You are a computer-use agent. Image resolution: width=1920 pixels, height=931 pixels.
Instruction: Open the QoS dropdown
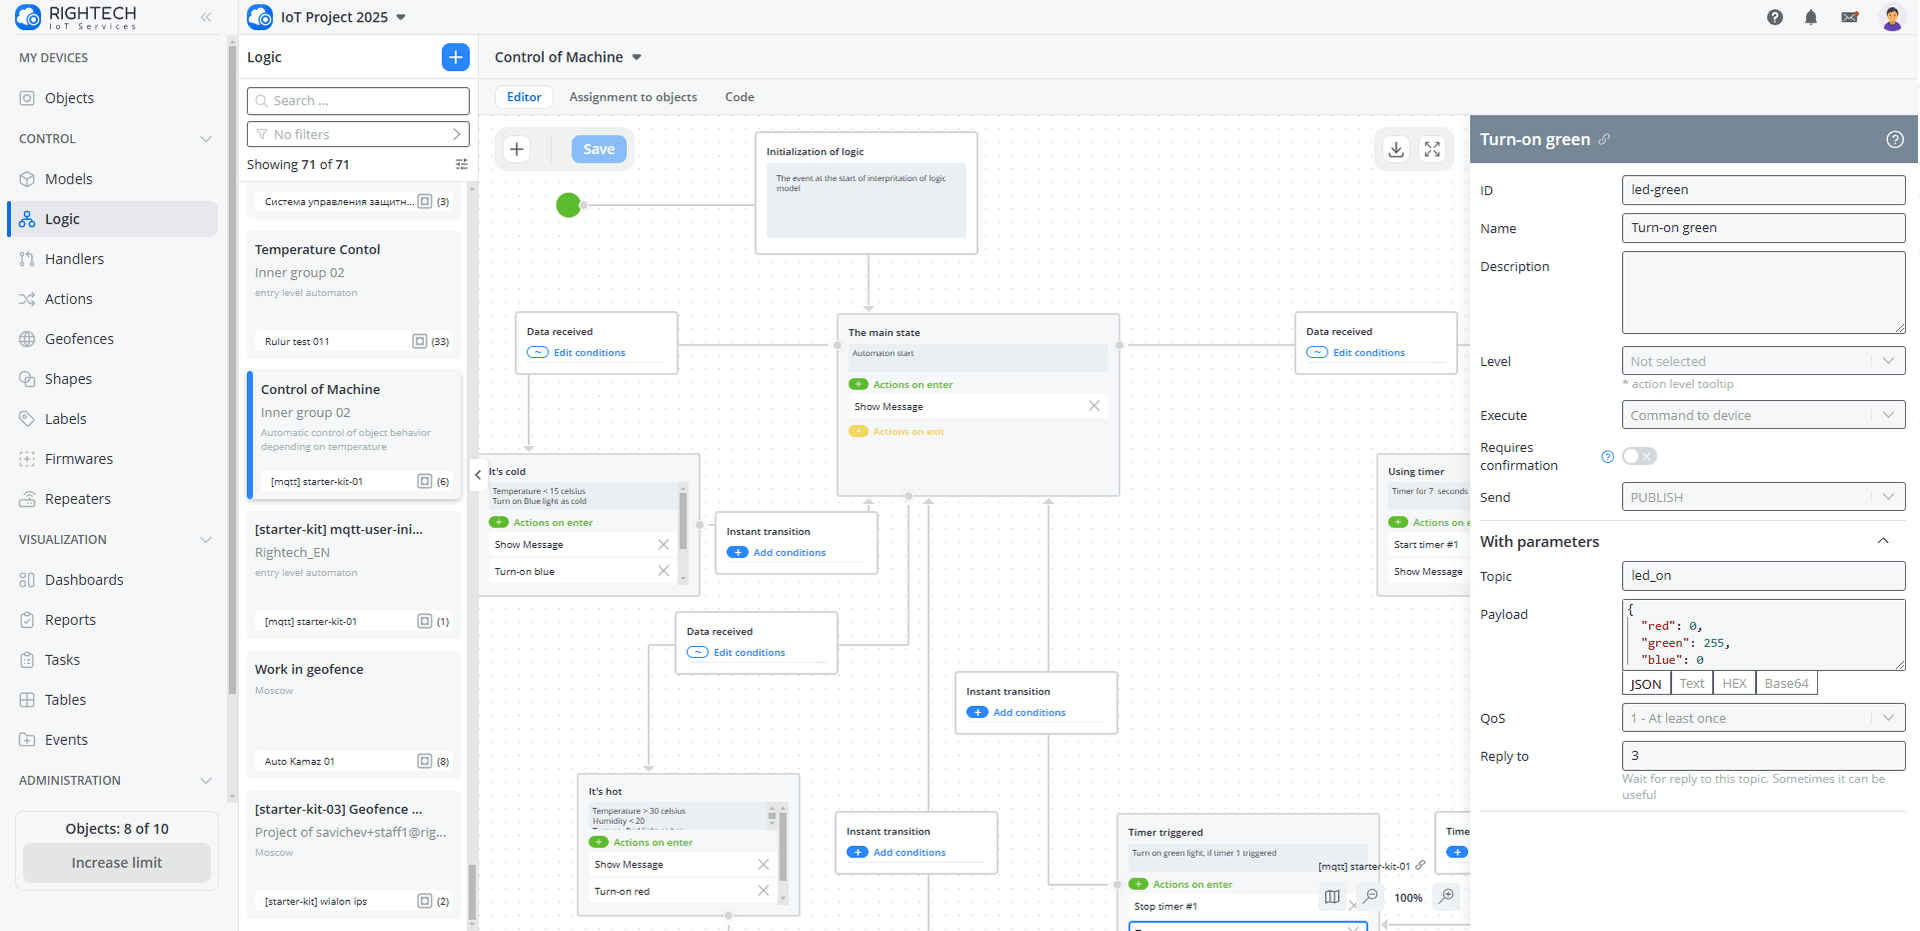click(1762, 718)
